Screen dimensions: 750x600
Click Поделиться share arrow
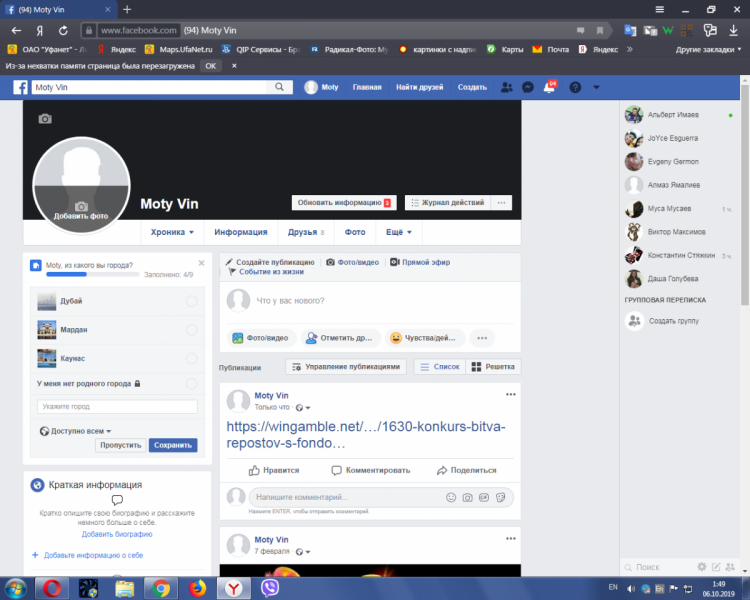pyautogui.click(x=442, y=470)
